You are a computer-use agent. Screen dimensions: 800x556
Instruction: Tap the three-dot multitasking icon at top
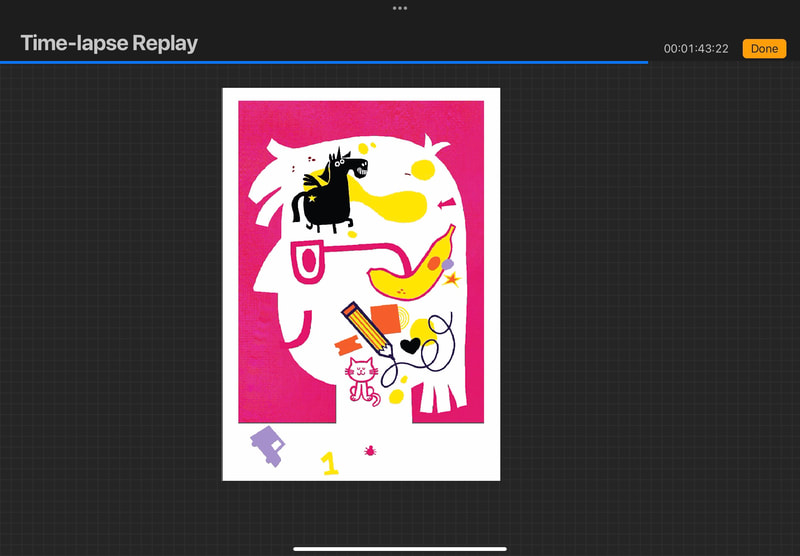click(x=400, y=7)
